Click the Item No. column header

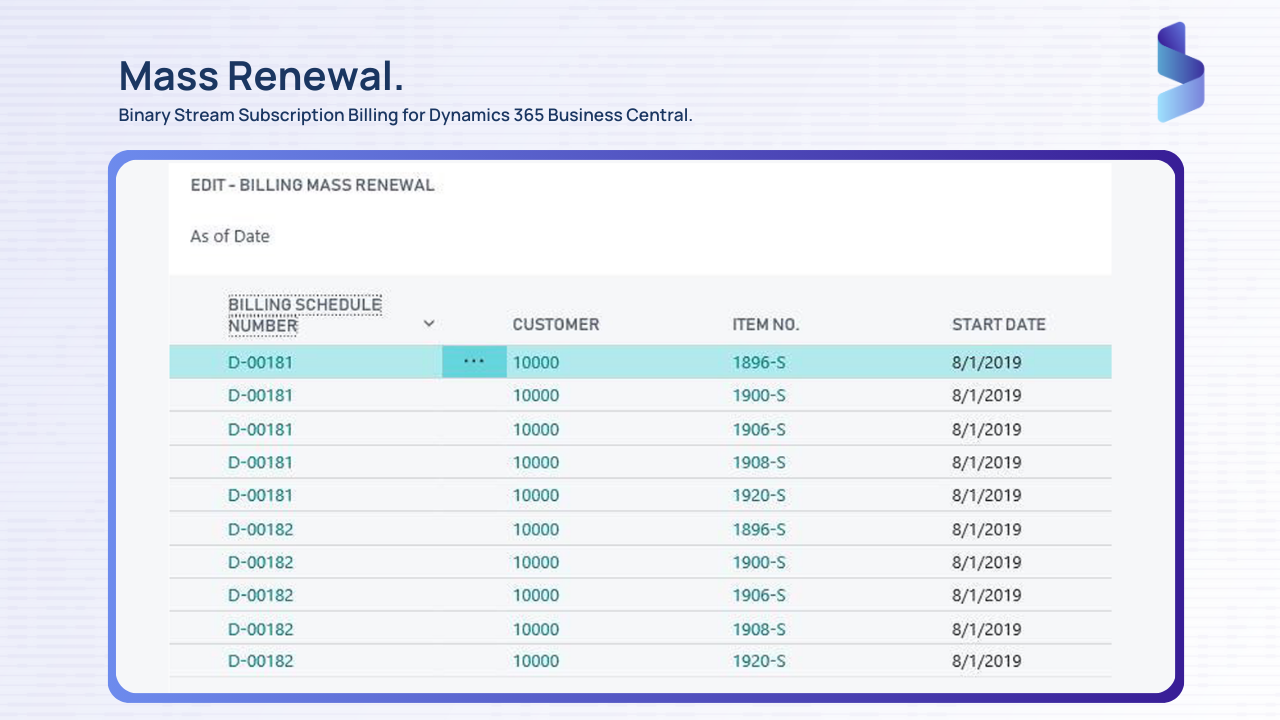click(766, 324)
